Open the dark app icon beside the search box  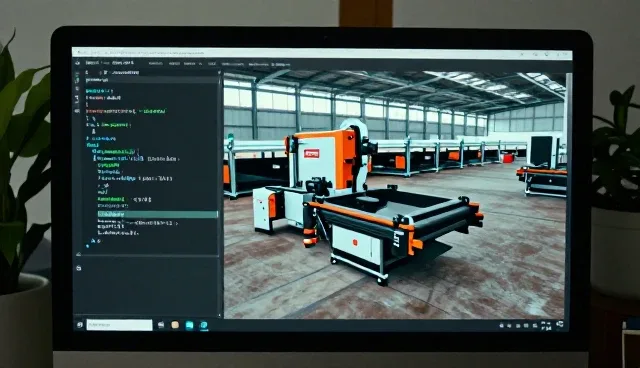point(161,325)
